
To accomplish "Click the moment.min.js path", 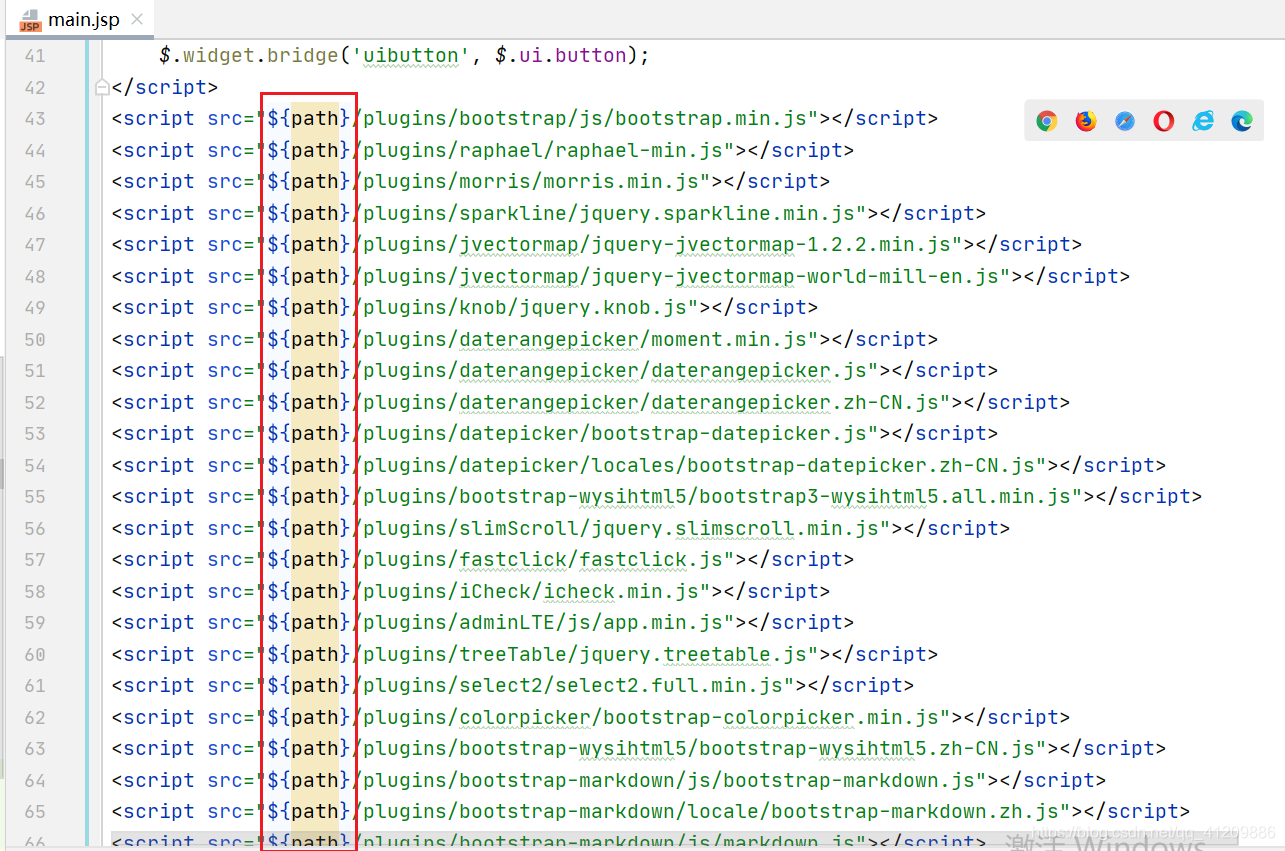I will pyautogui.click(x=584, y=339).
